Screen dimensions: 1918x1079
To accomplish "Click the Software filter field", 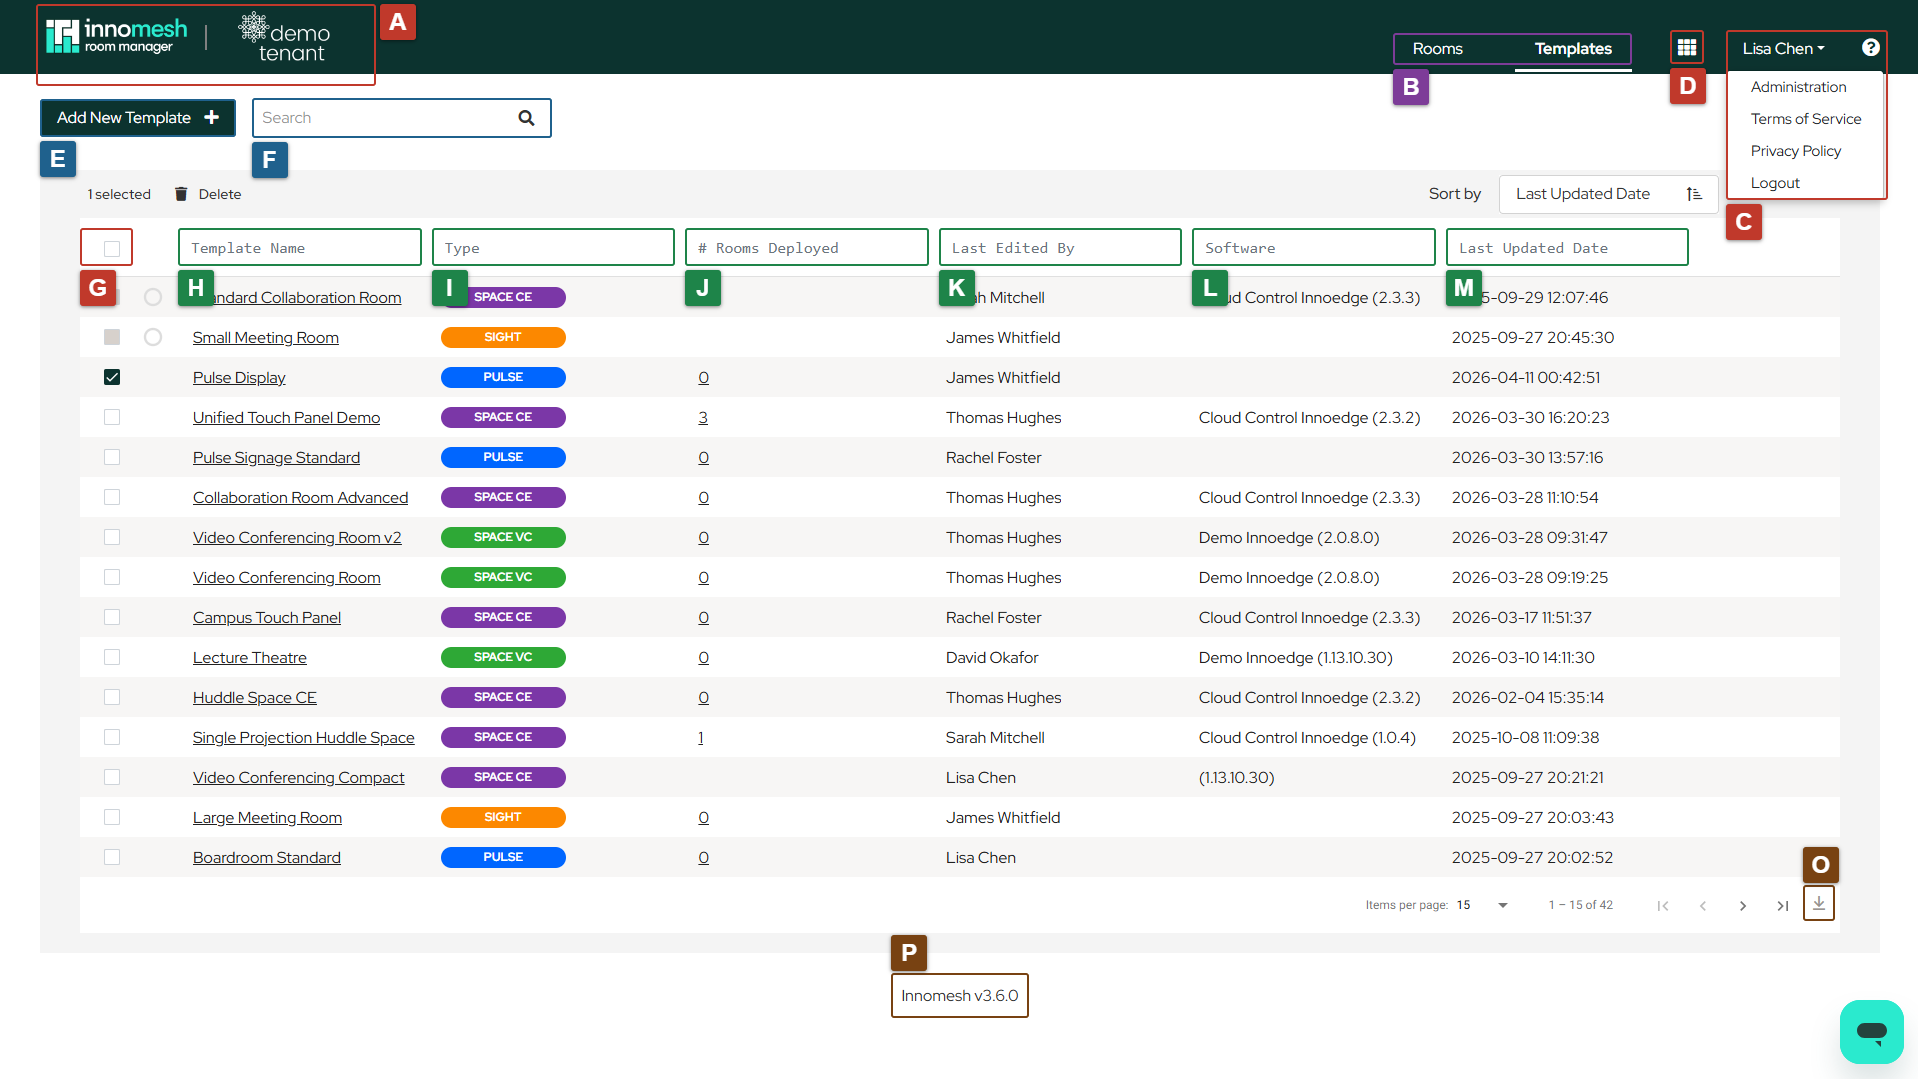I will click(x=1314, y=248).
